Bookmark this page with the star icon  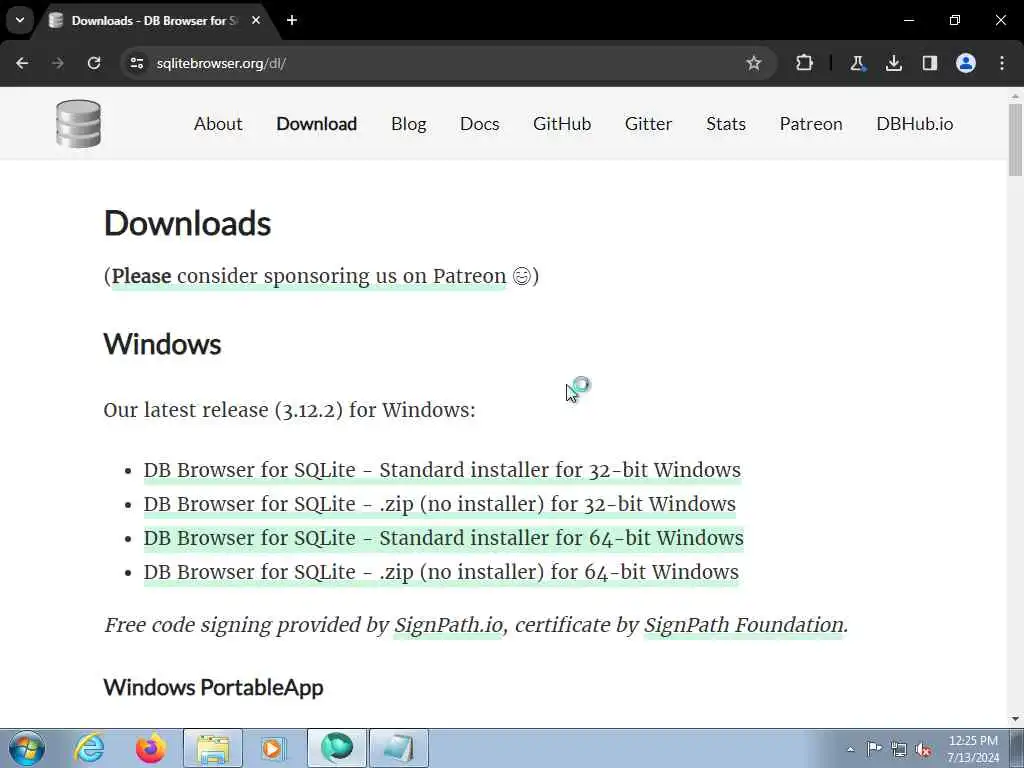pyautogui.click(x=754, y=63)
